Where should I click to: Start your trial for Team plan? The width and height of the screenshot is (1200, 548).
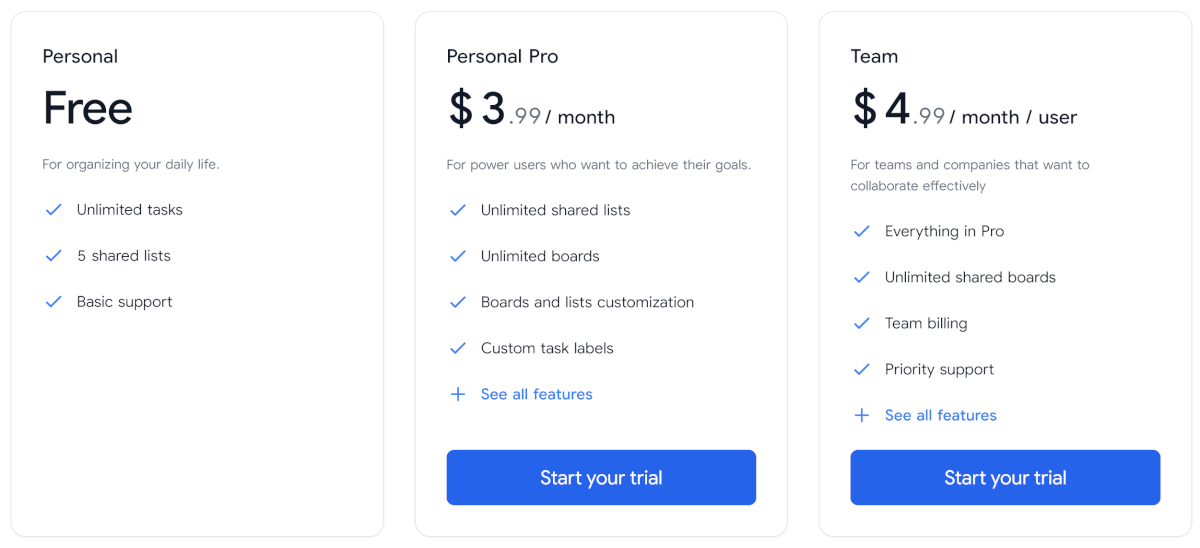(1005, 478)
